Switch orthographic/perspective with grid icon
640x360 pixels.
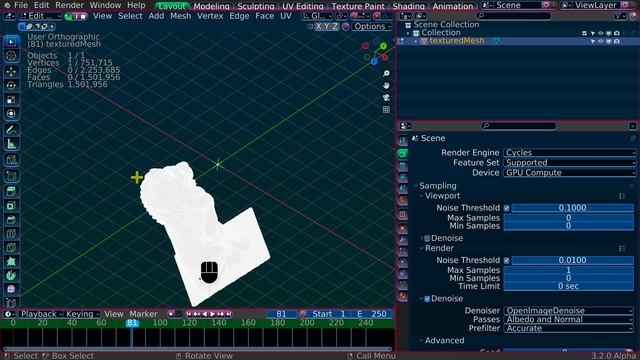(x=386, y=109)
